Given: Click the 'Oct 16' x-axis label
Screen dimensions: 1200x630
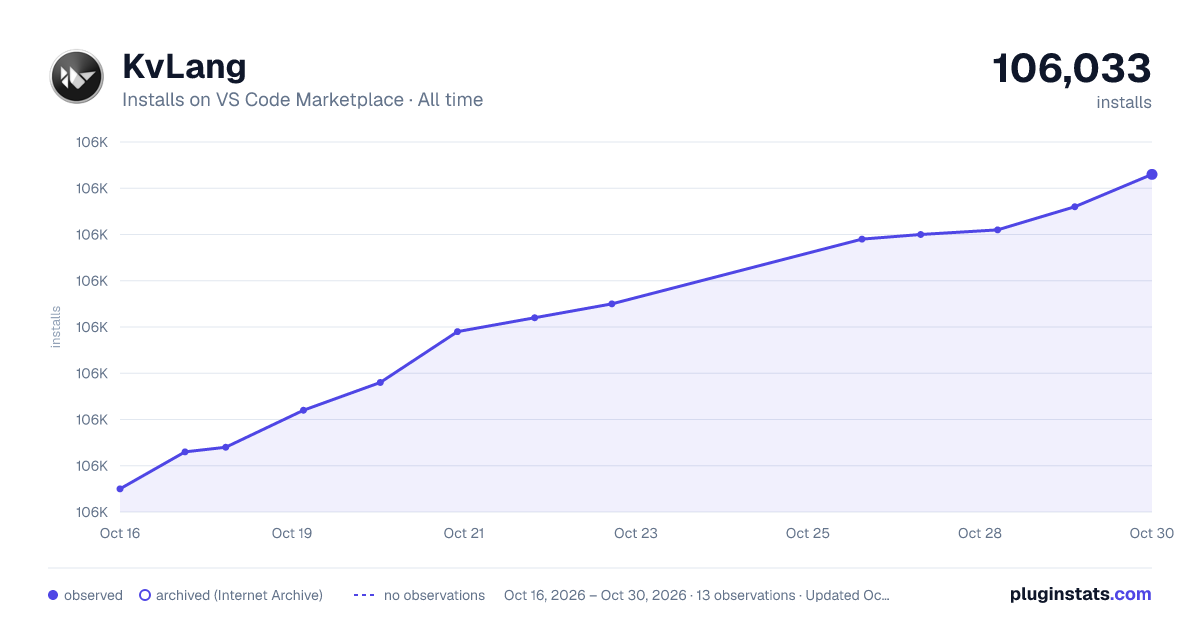Looking at the screenshot, I should tap(120, 533).
